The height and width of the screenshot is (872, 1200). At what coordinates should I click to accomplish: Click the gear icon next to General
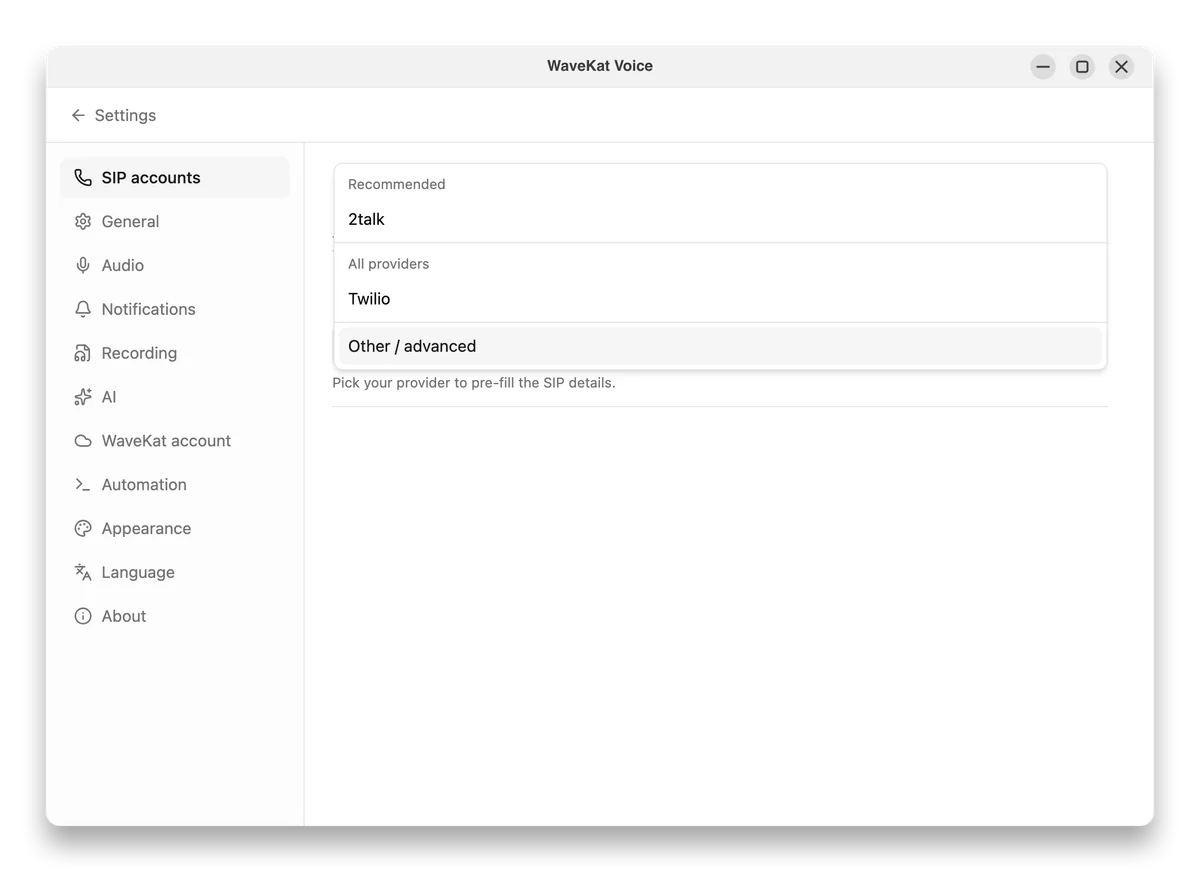(83, 222)
